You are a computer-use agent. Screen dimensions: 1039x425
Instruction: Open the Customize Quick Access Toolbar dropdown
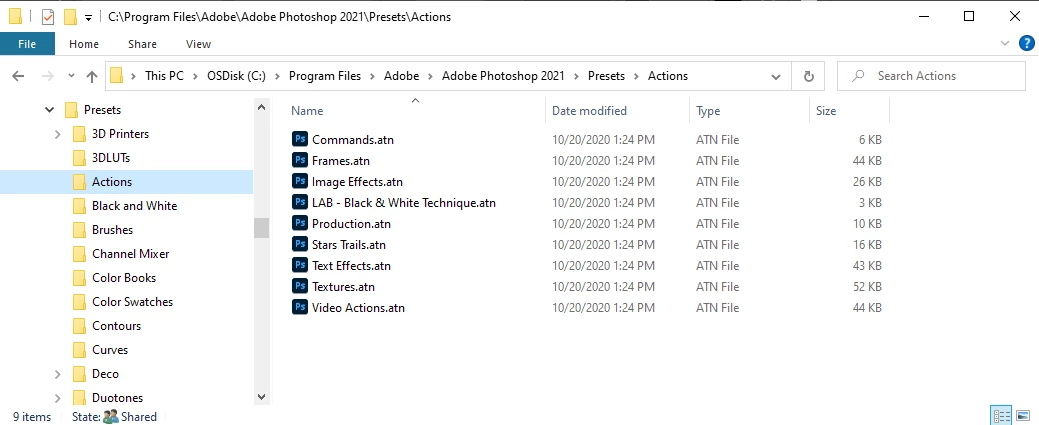tap(88, 18)
